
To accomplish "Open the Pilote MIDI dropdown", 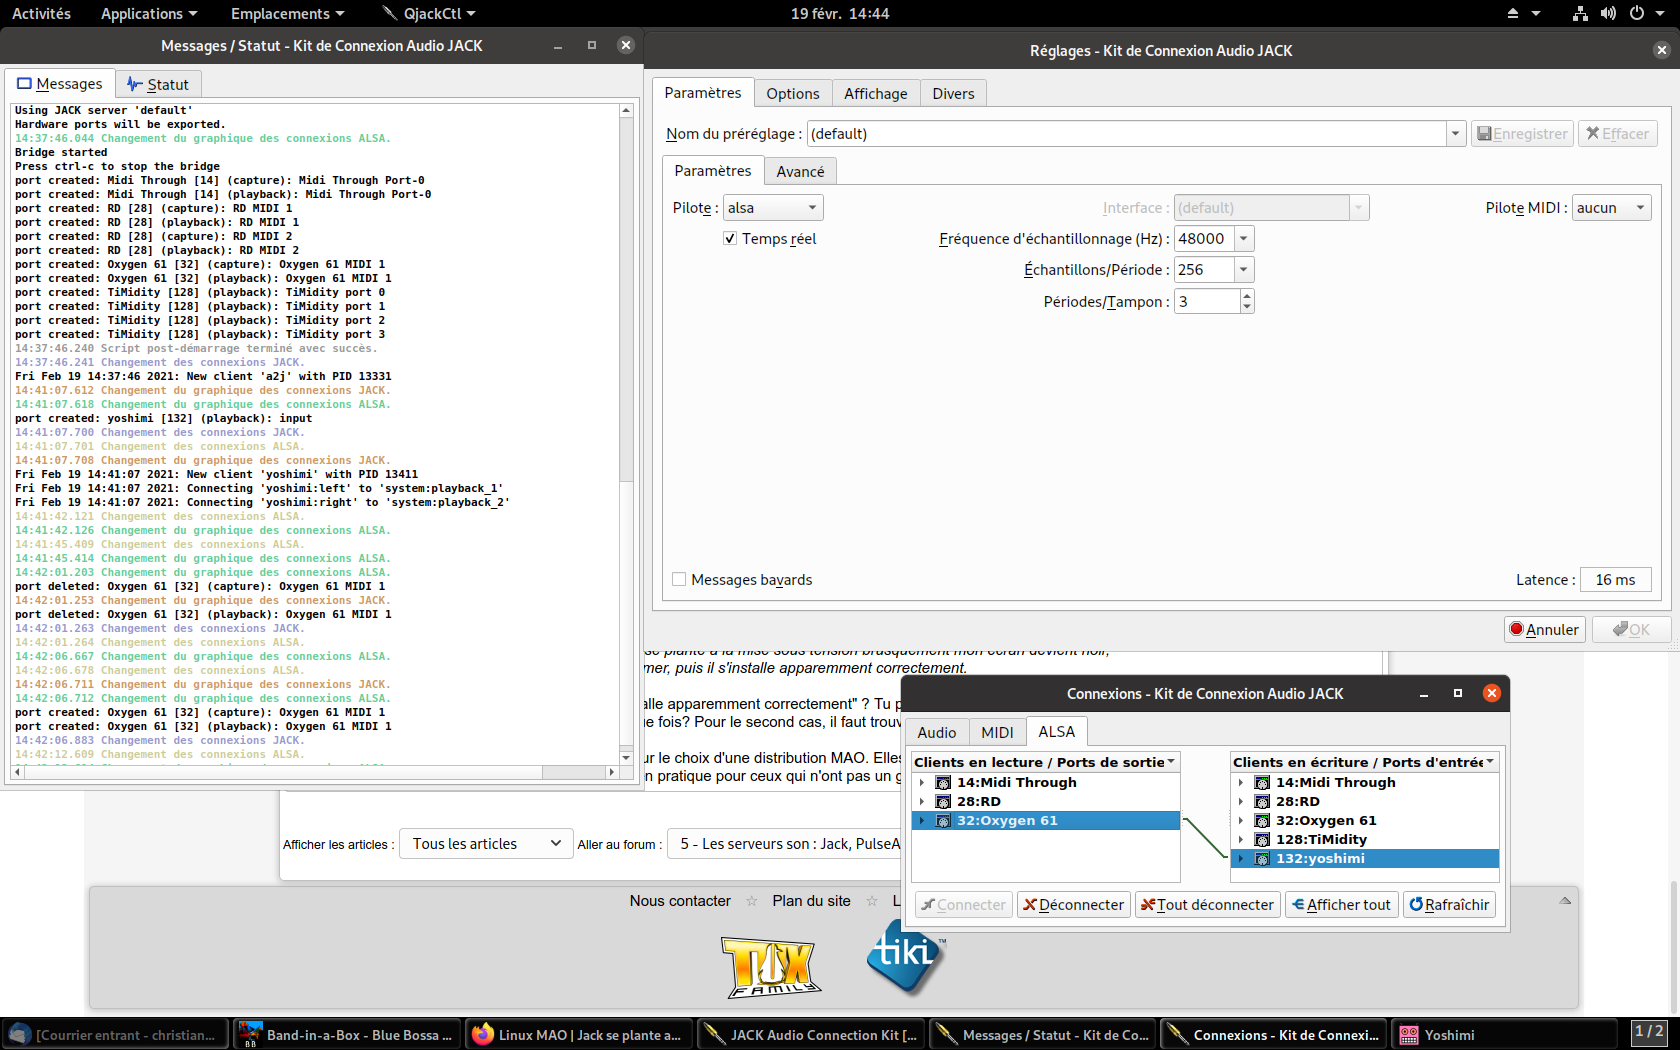I will click(x=1612, y=208).
